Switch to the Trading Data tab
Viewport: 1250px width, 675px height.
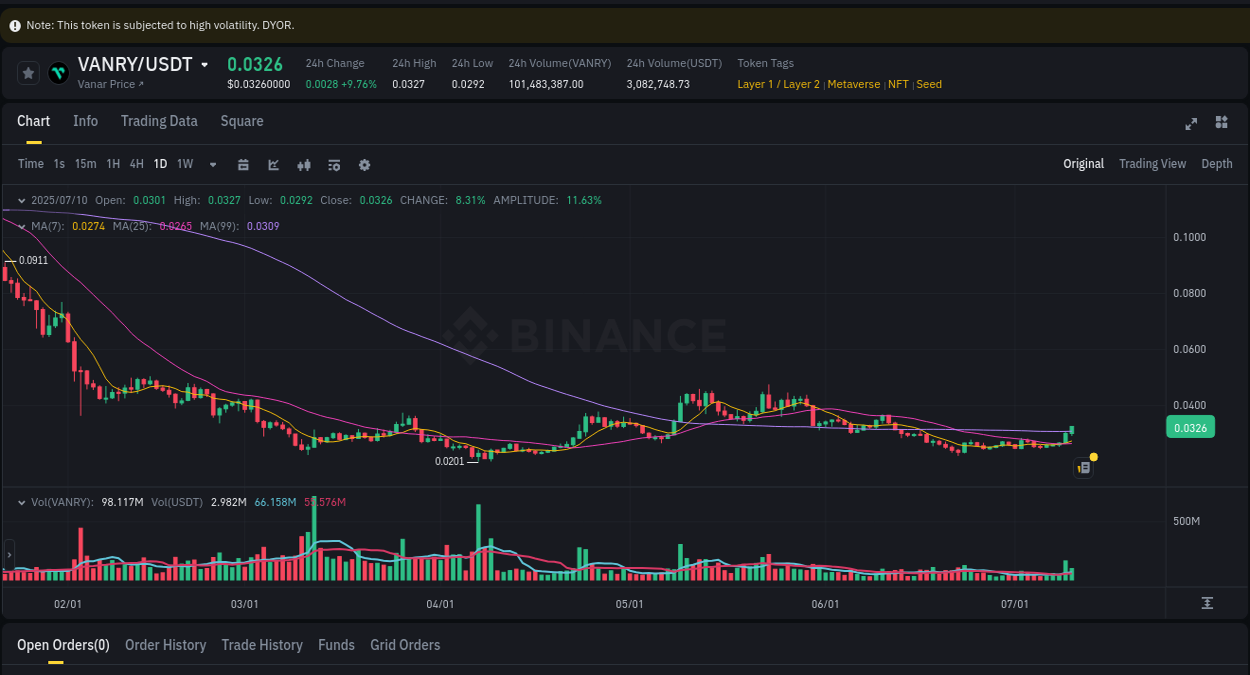(x=159, y=121)
